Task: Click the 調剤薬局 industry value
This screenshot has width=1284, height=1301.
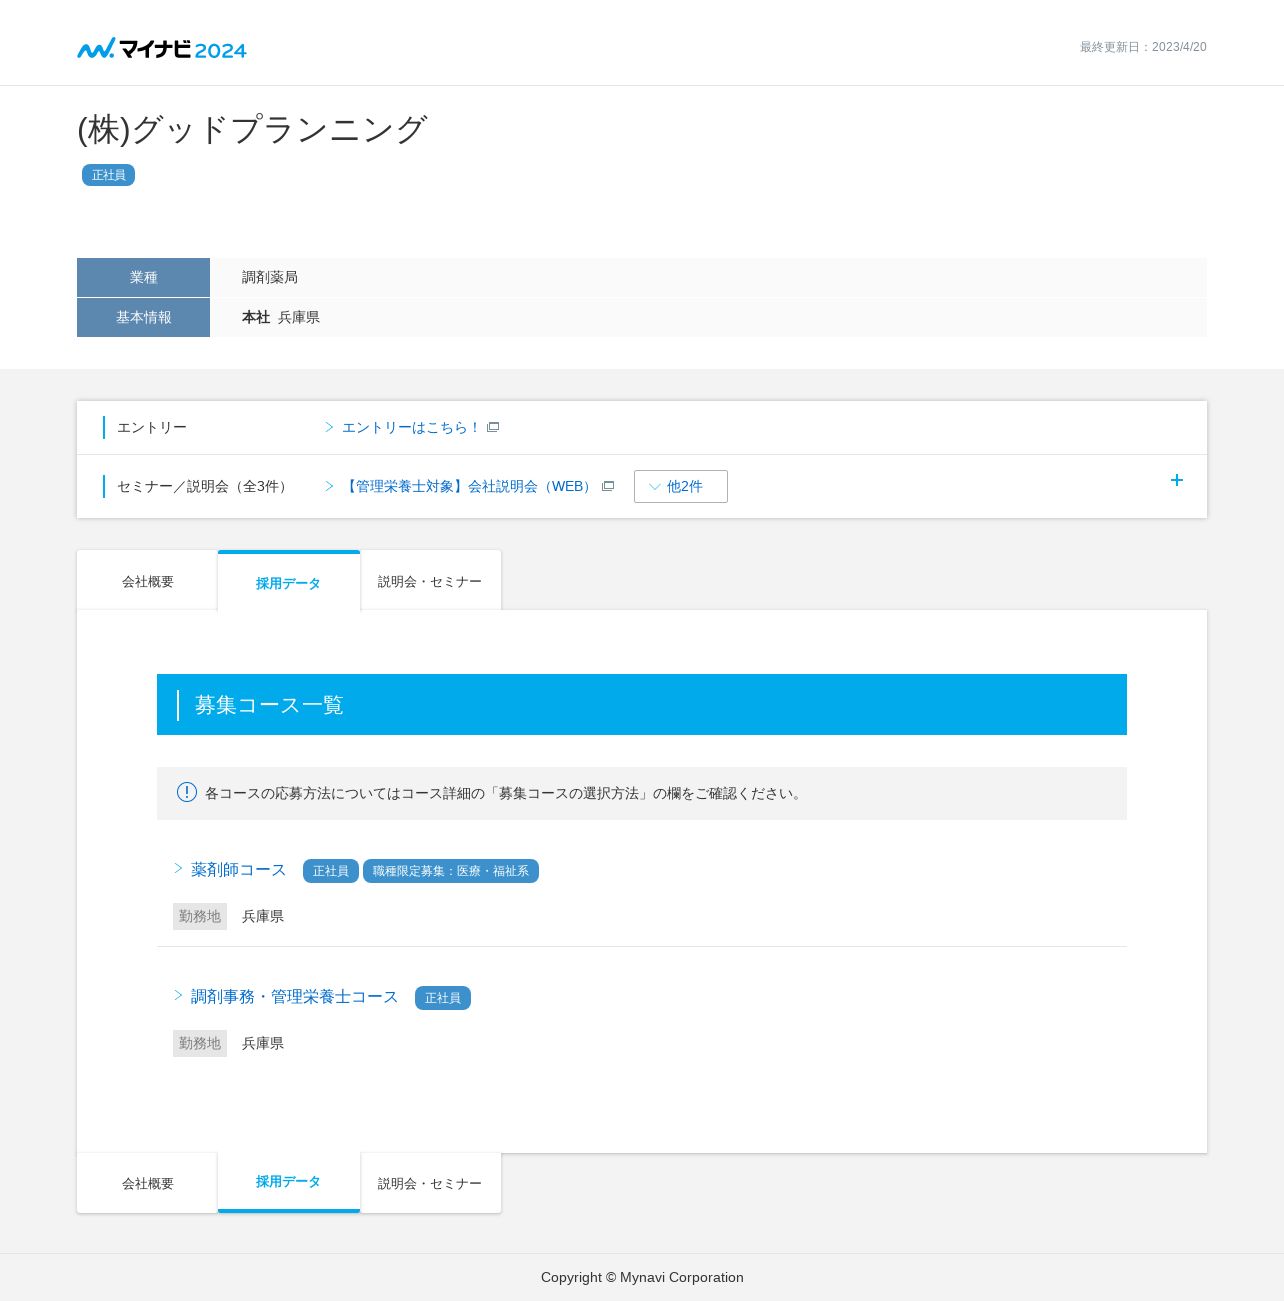Action: click(270, 277)
